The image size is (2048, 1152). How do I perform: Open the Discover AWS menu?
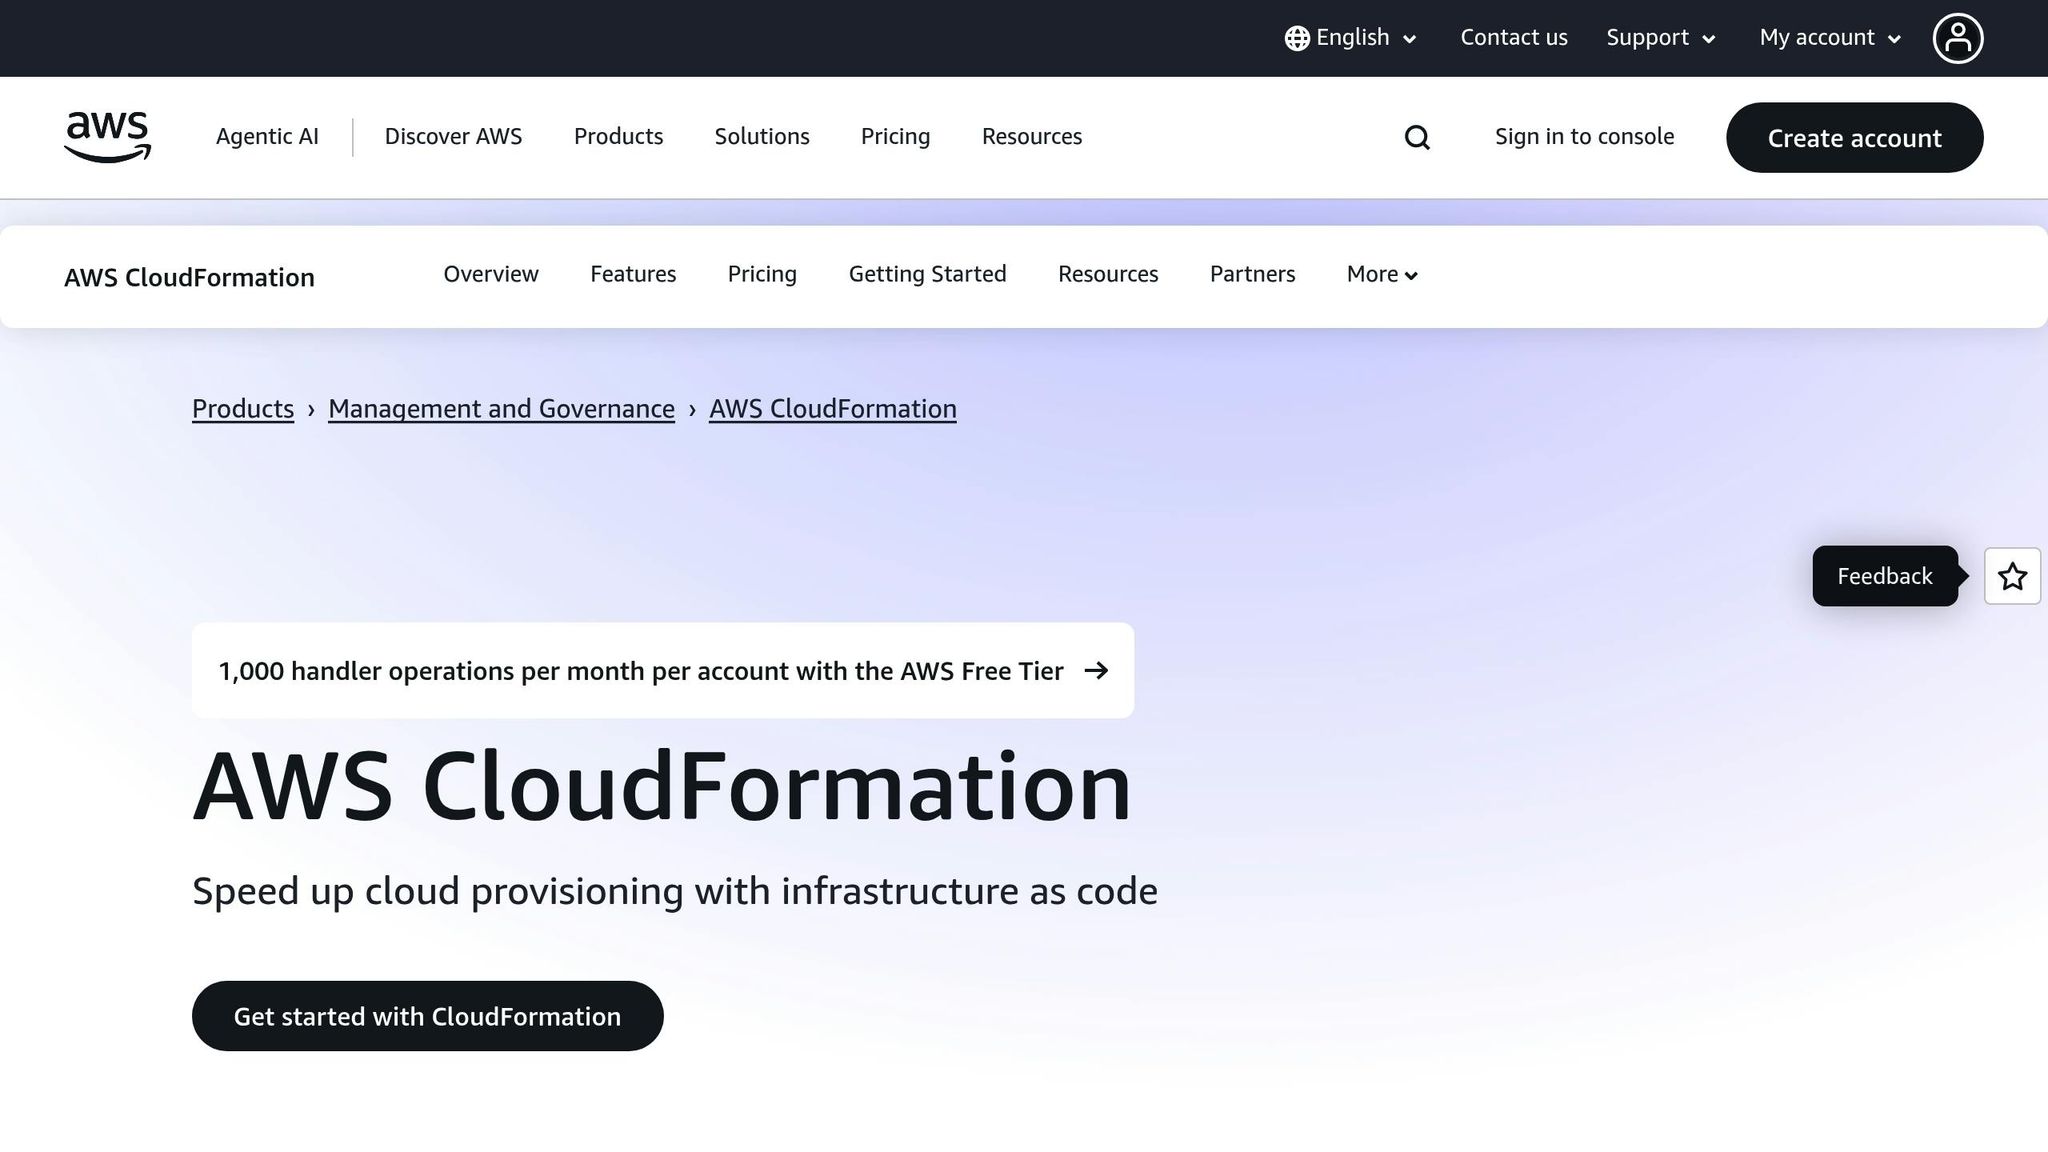click(453, 137)
